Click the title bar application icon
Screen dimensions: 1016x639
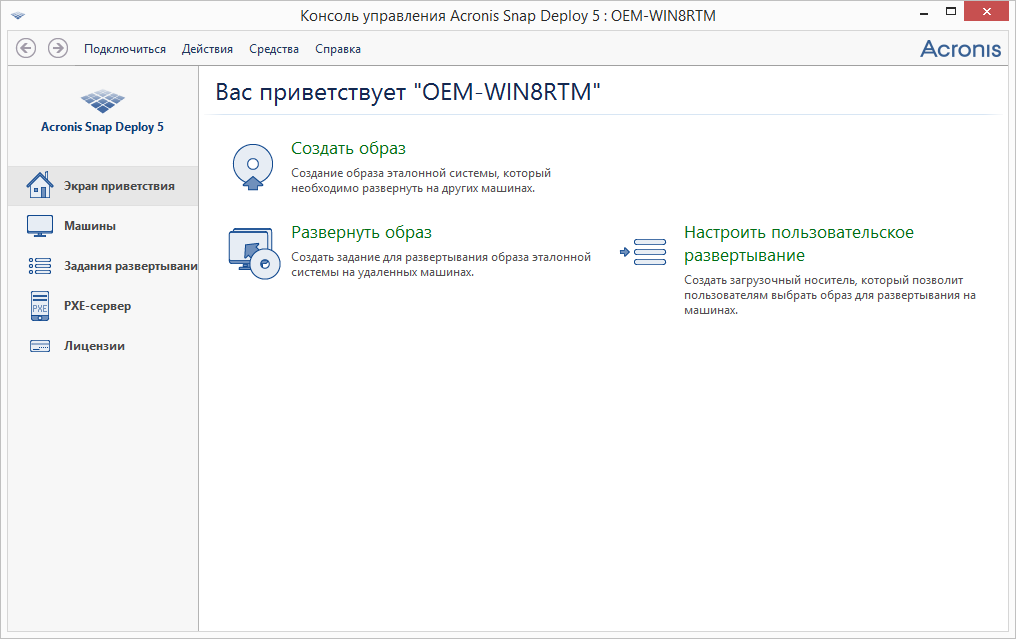coord(18,16)
